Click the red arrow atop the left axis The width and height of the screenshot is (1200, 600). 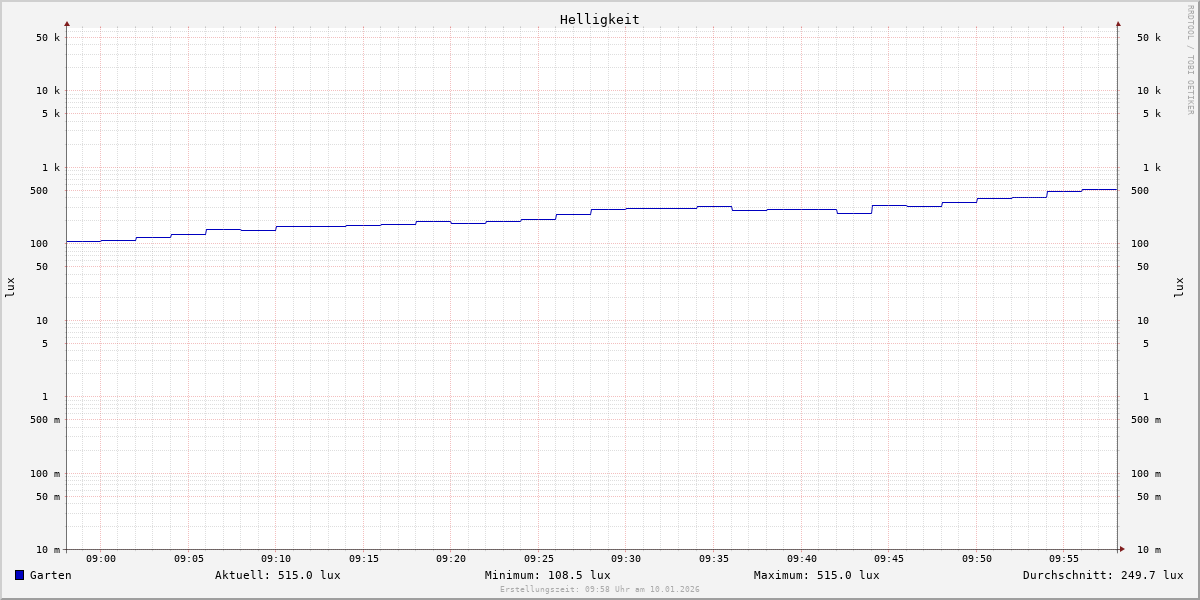tap(67, 23)
